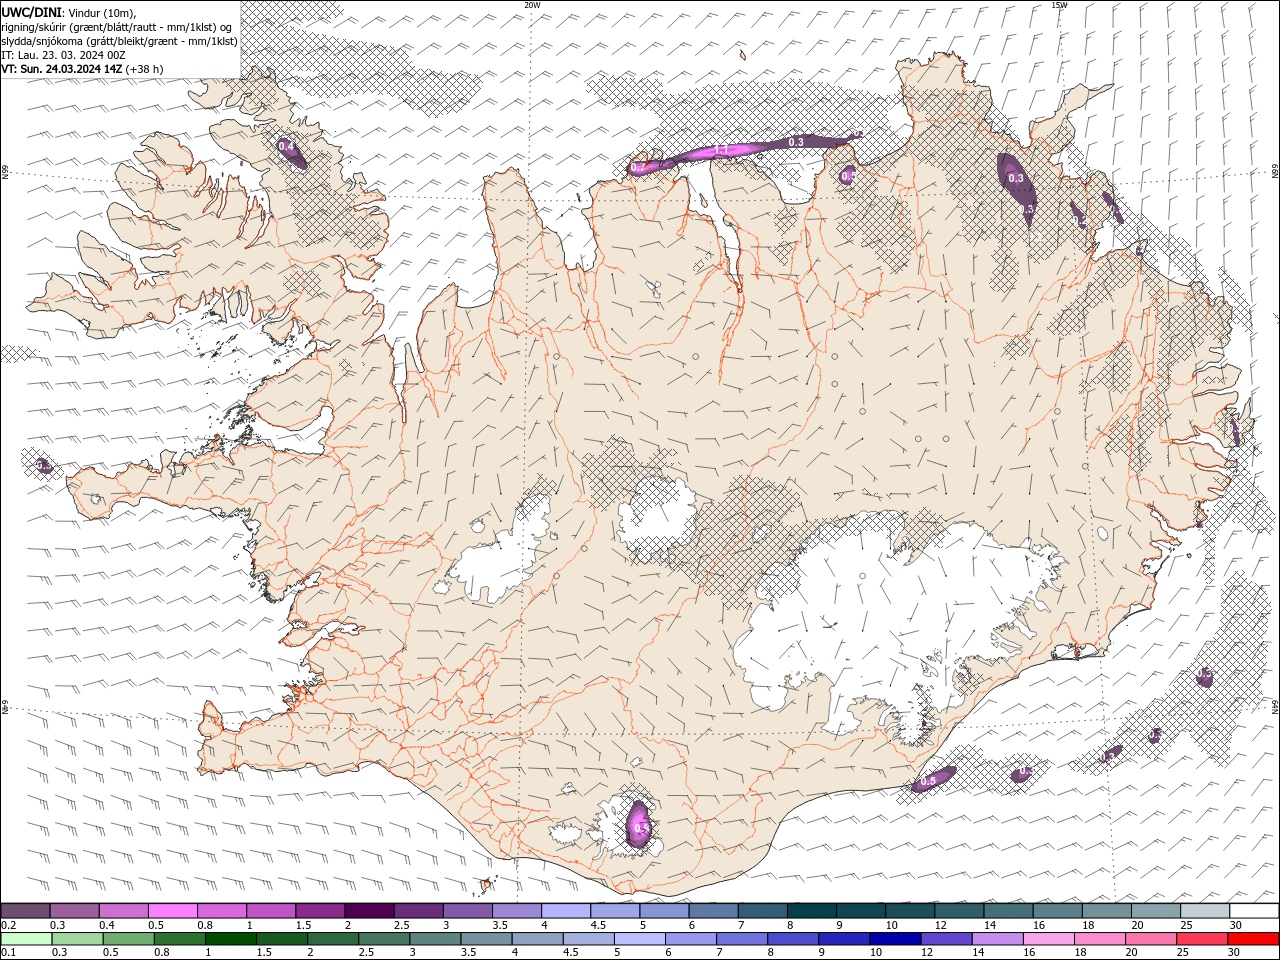
Task: Click the 1.5 swatch in the lower legend row
Action: point(281,939)
